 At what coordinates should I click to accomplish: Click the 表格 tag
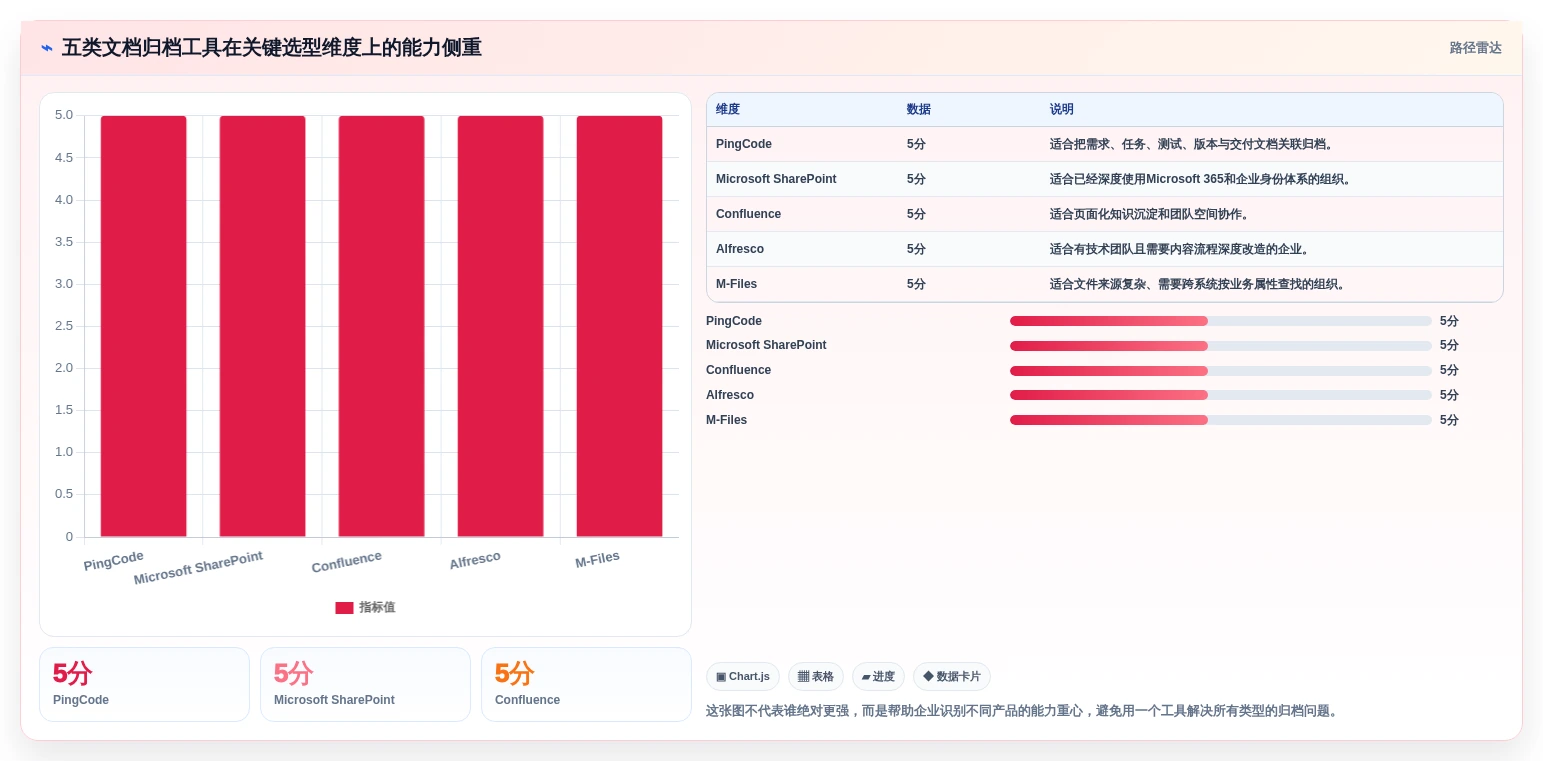816,677
